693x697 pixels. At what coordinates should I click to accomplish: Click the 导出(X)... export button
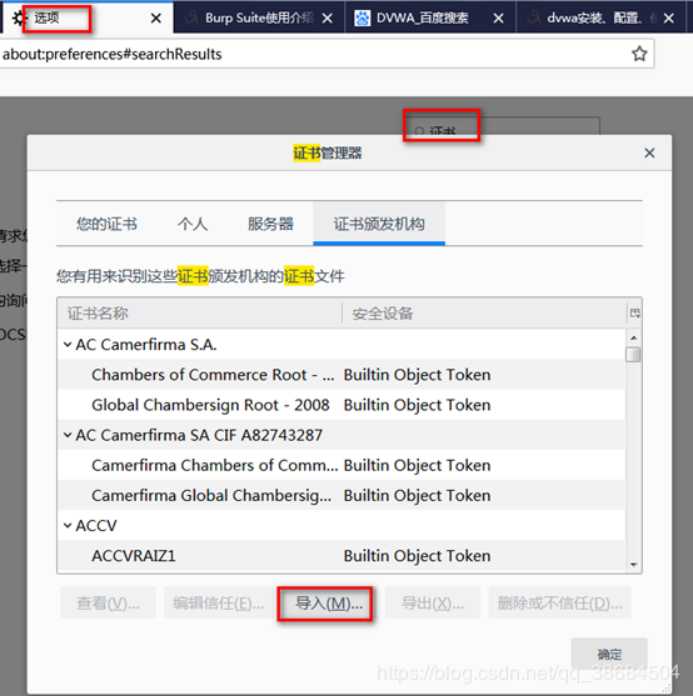(433, 604)
